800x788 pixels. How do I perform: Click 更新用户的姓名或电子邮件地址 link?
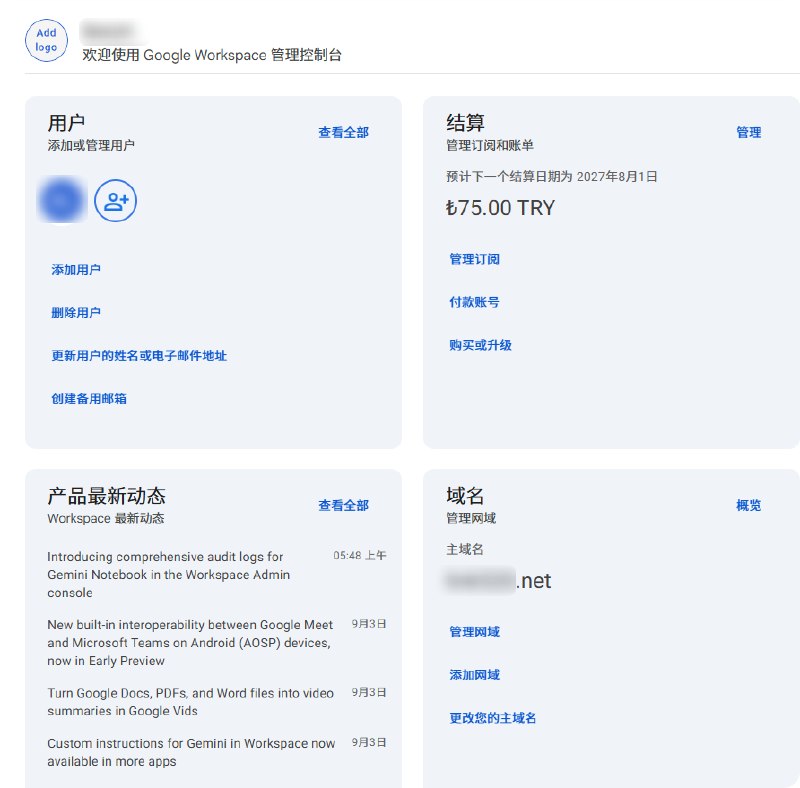(139, 356)
